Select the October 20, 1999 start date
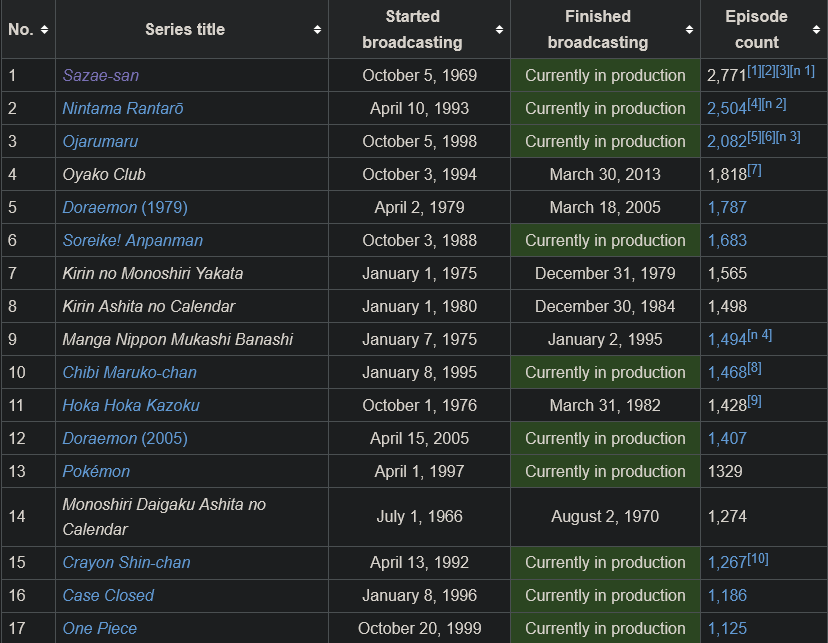The height and width of the screenshot is (643, 828). [x=419, y=628]
